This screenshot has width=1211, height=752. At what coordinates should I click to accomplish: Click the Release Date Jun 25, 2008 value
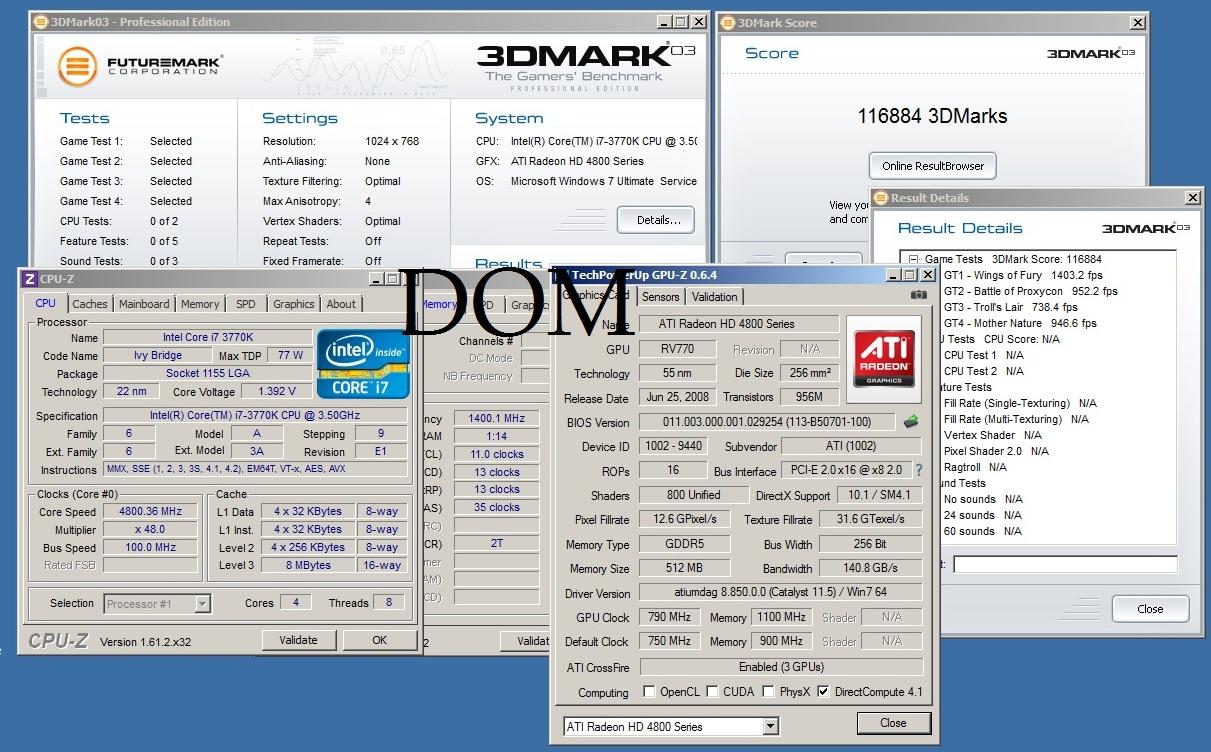[x=677, y=397]
